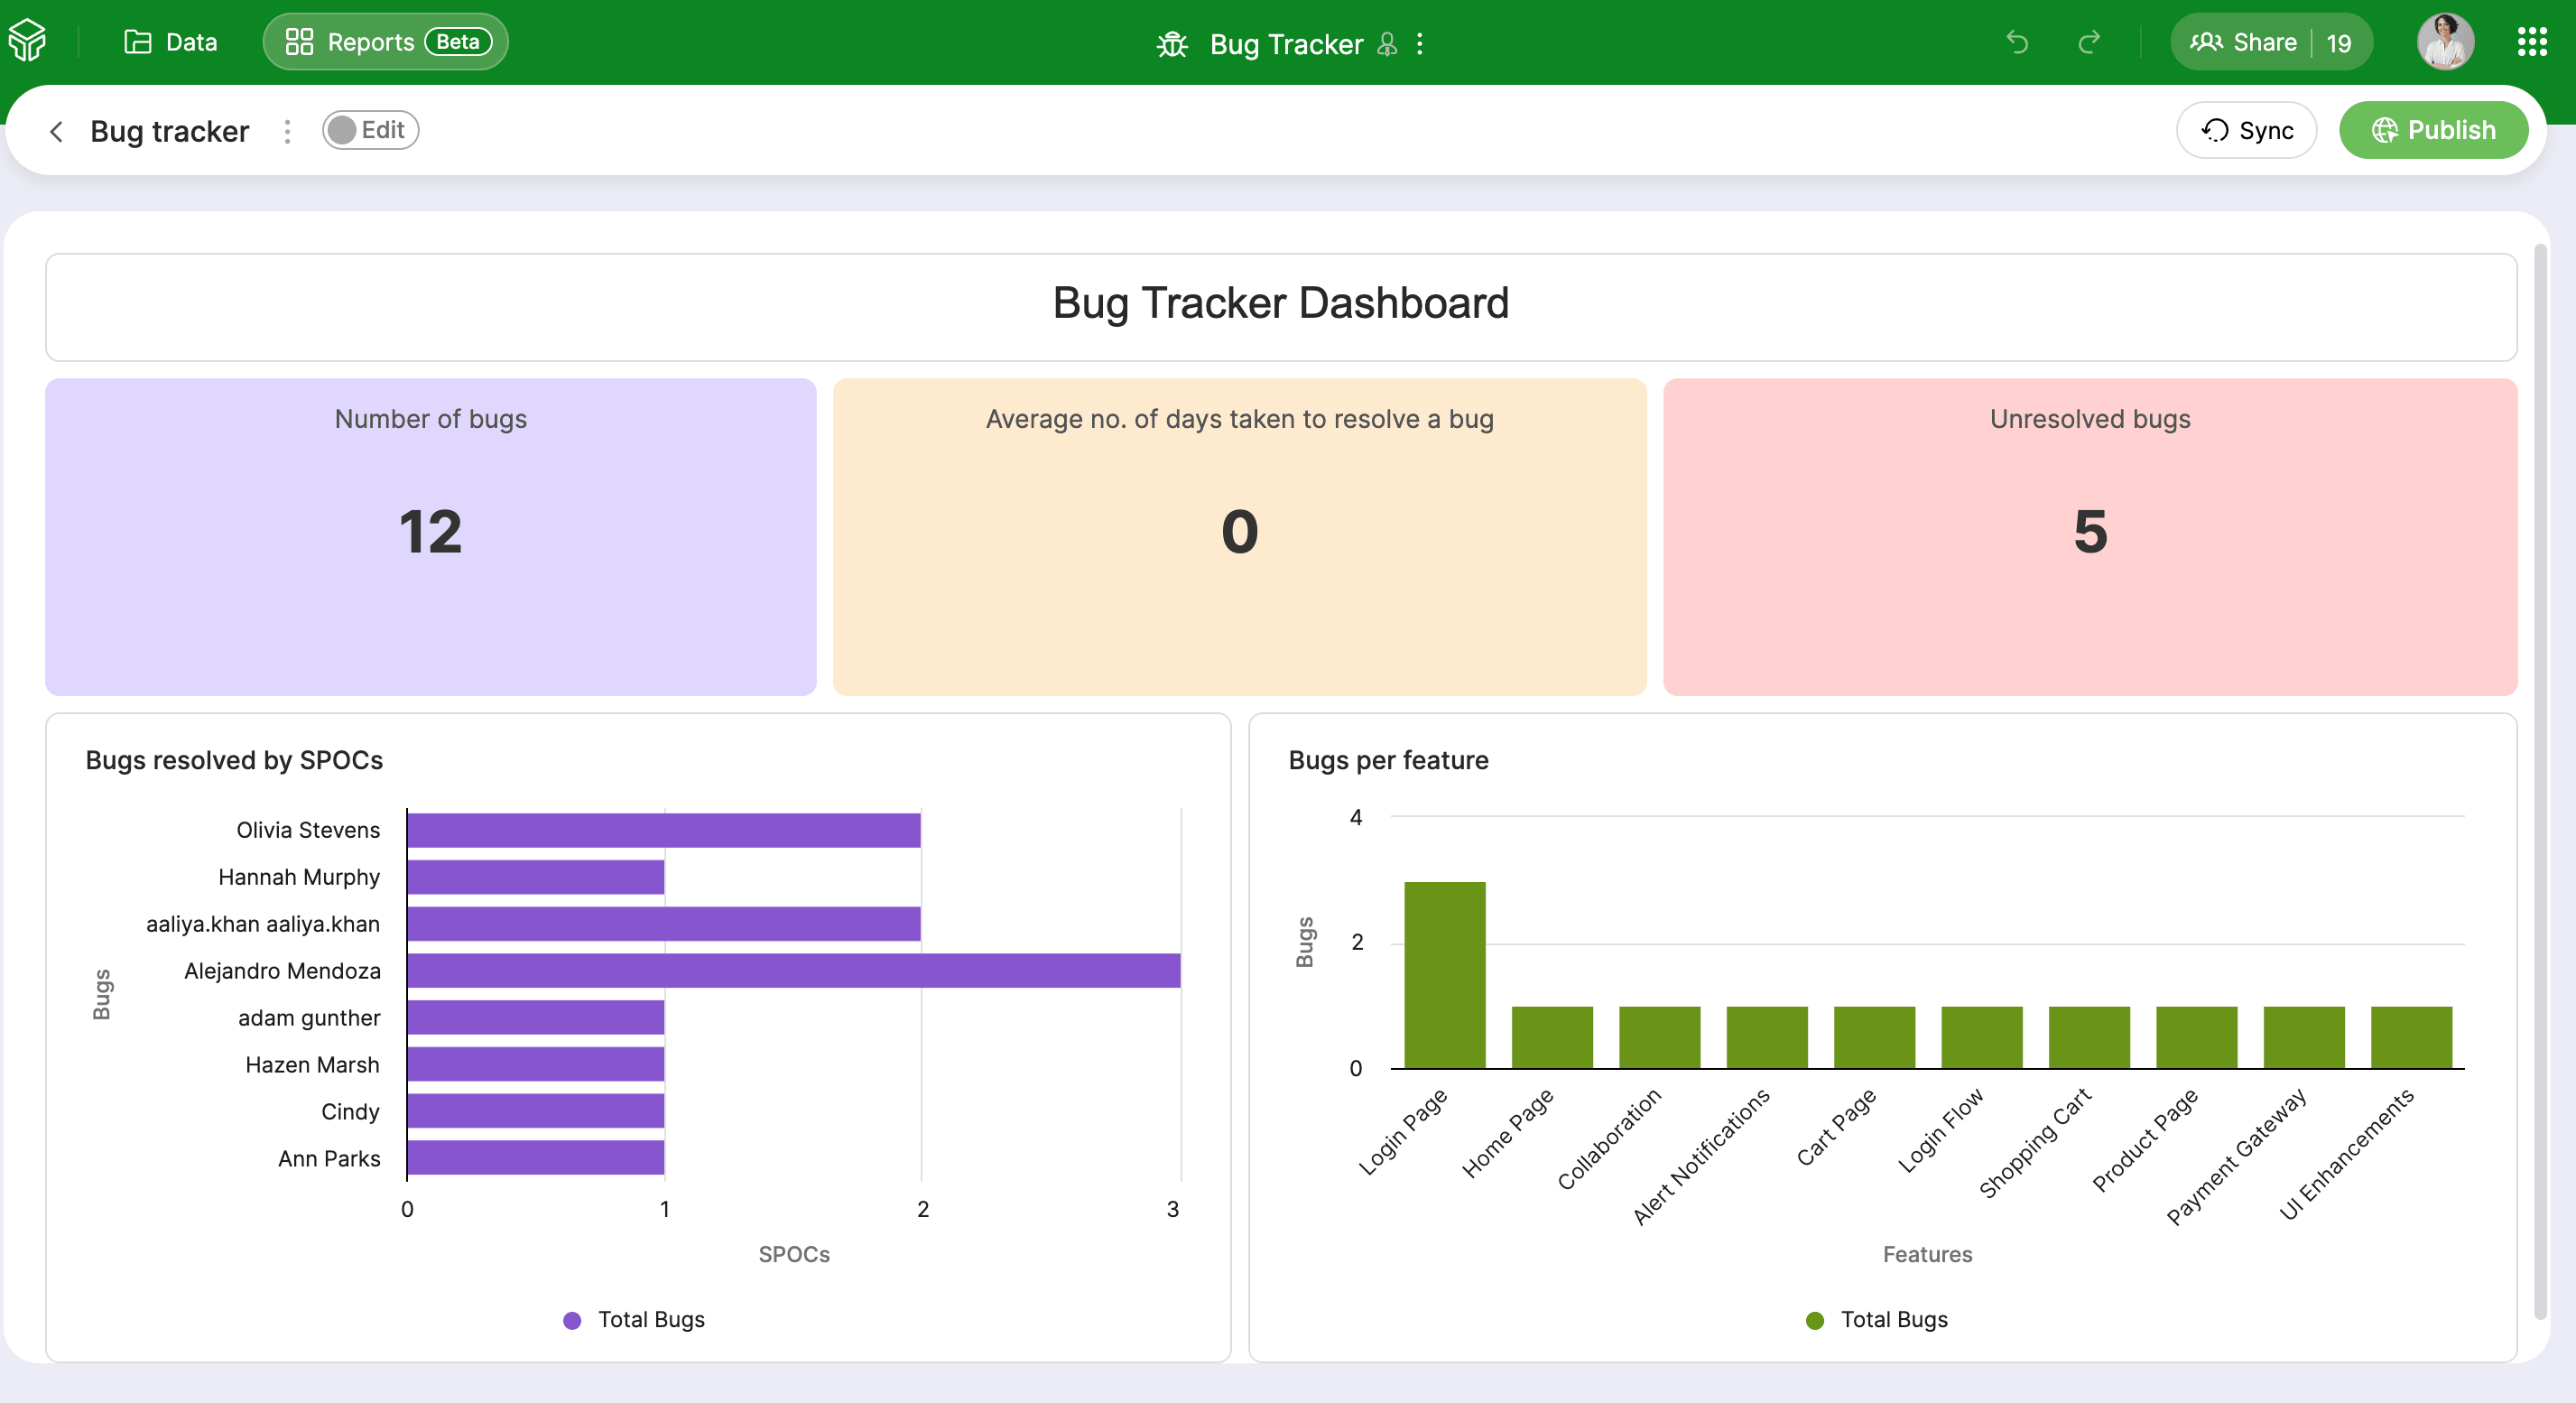
Task: Open the apps grid launcher icon
Action: point(2532,42)
